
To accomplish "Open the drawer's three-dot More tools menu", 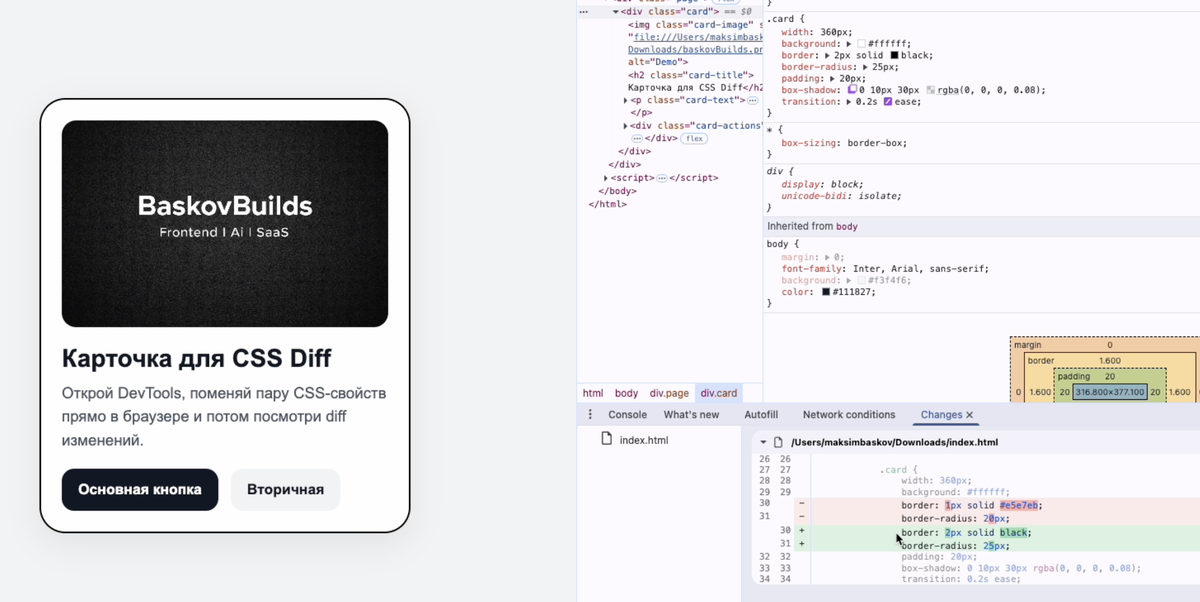I will [590, 414].
